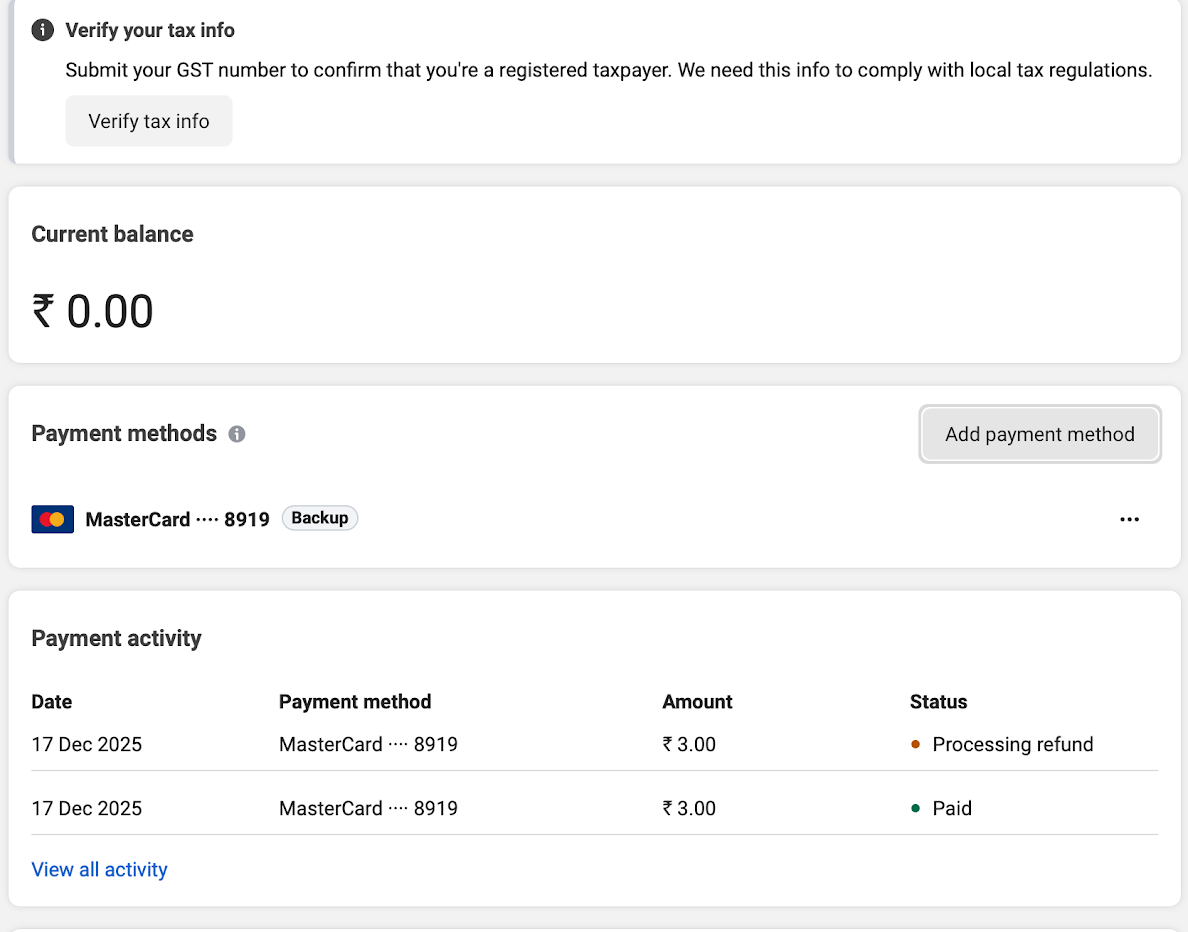Click the Amount column header
This screenshot has height=932, width=1188.
697,701
